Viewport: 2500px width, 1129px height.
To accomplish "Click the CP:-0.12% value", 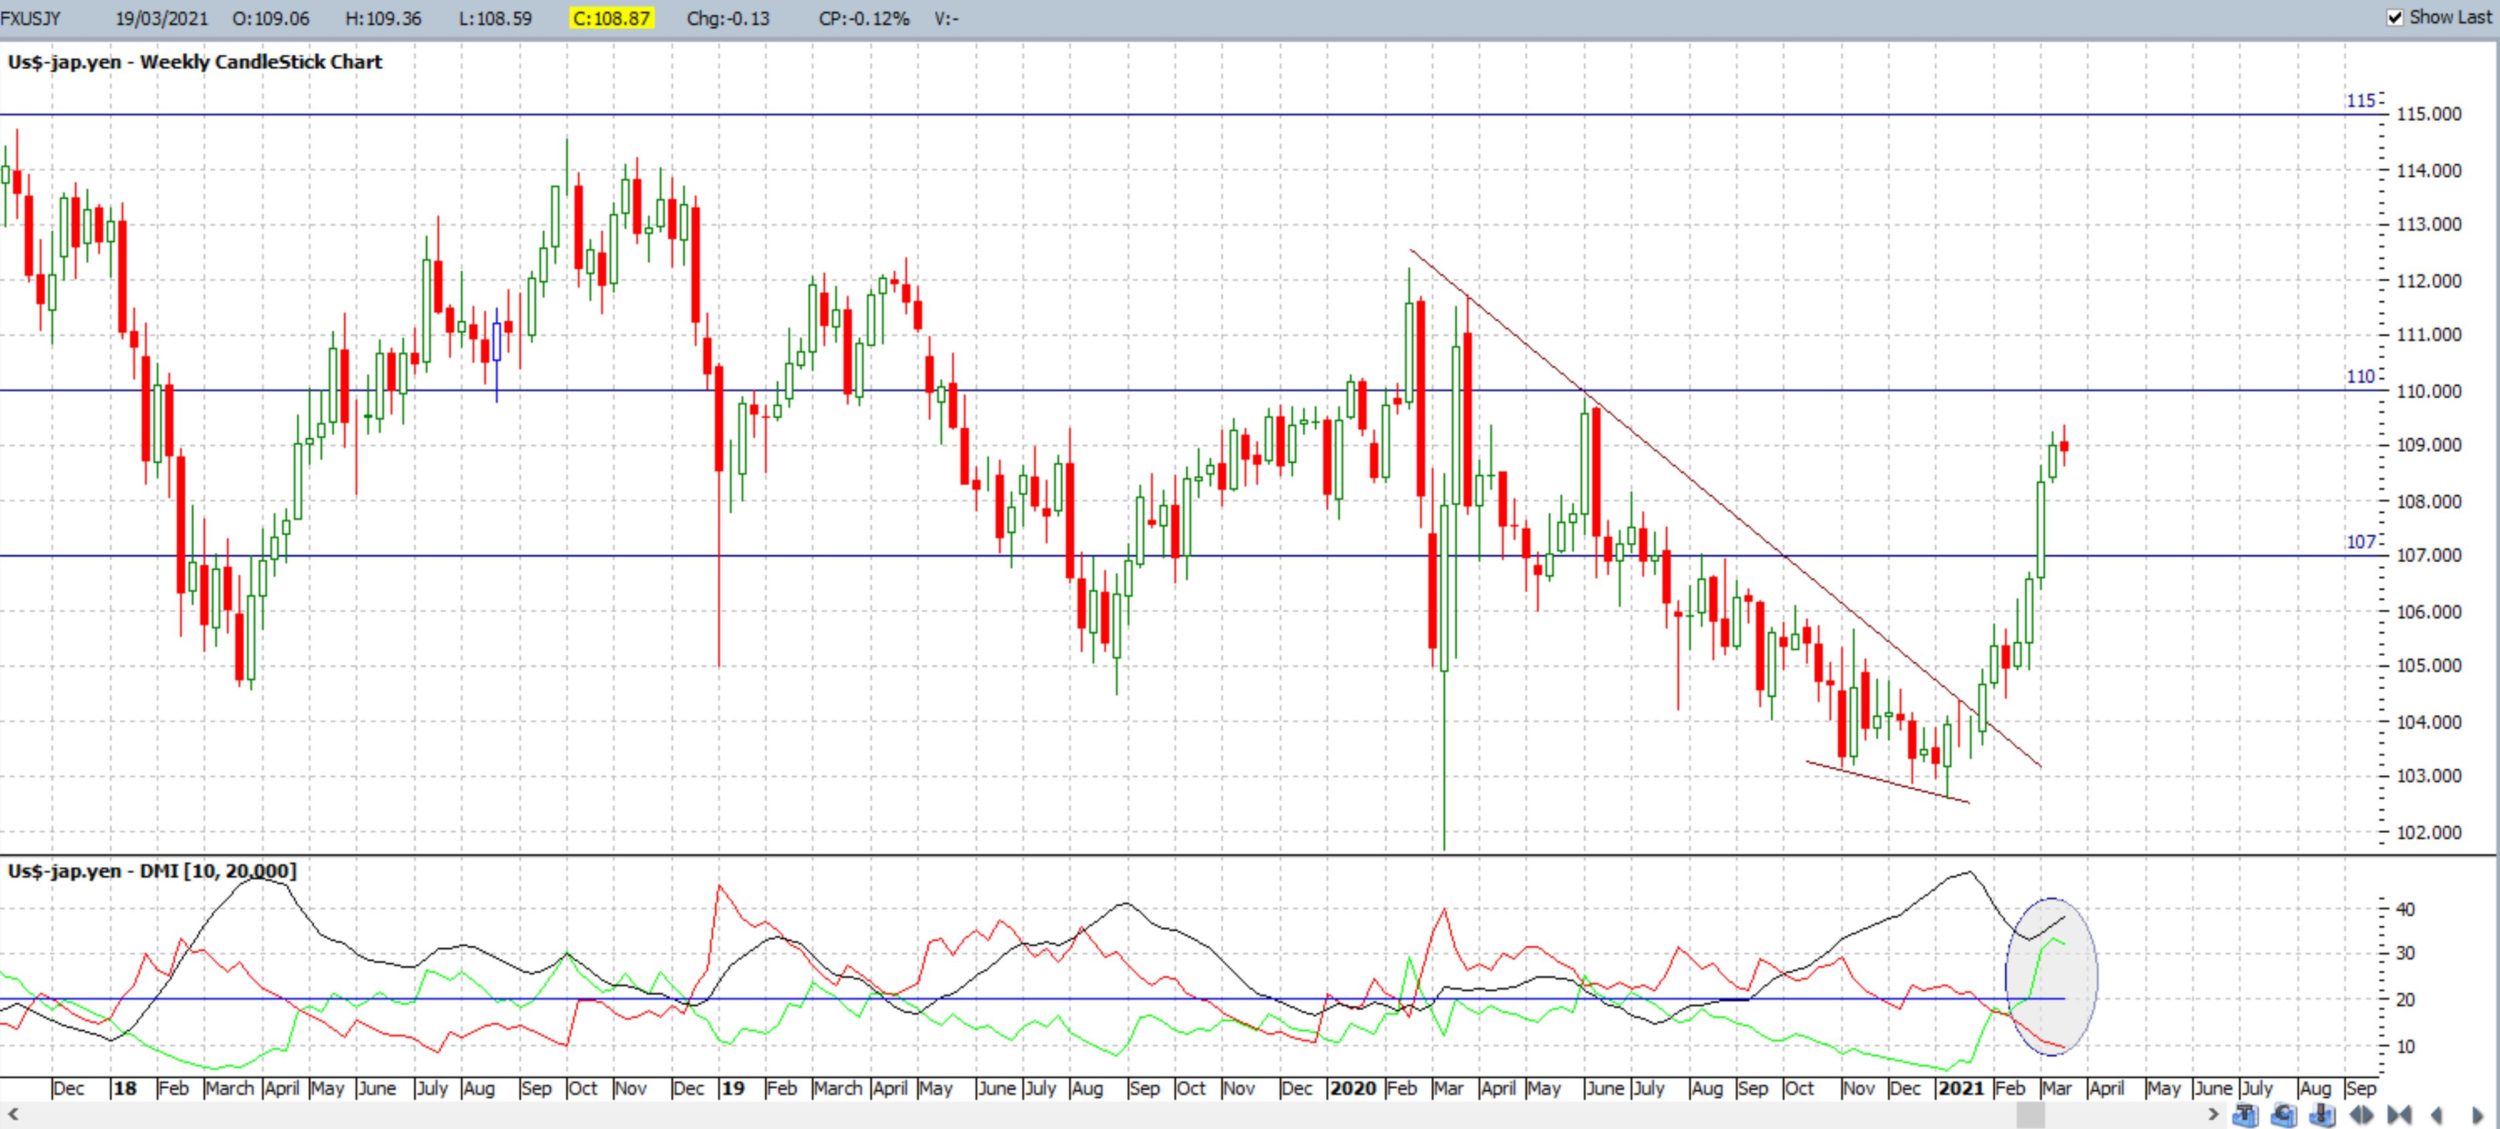I will 863,19.
